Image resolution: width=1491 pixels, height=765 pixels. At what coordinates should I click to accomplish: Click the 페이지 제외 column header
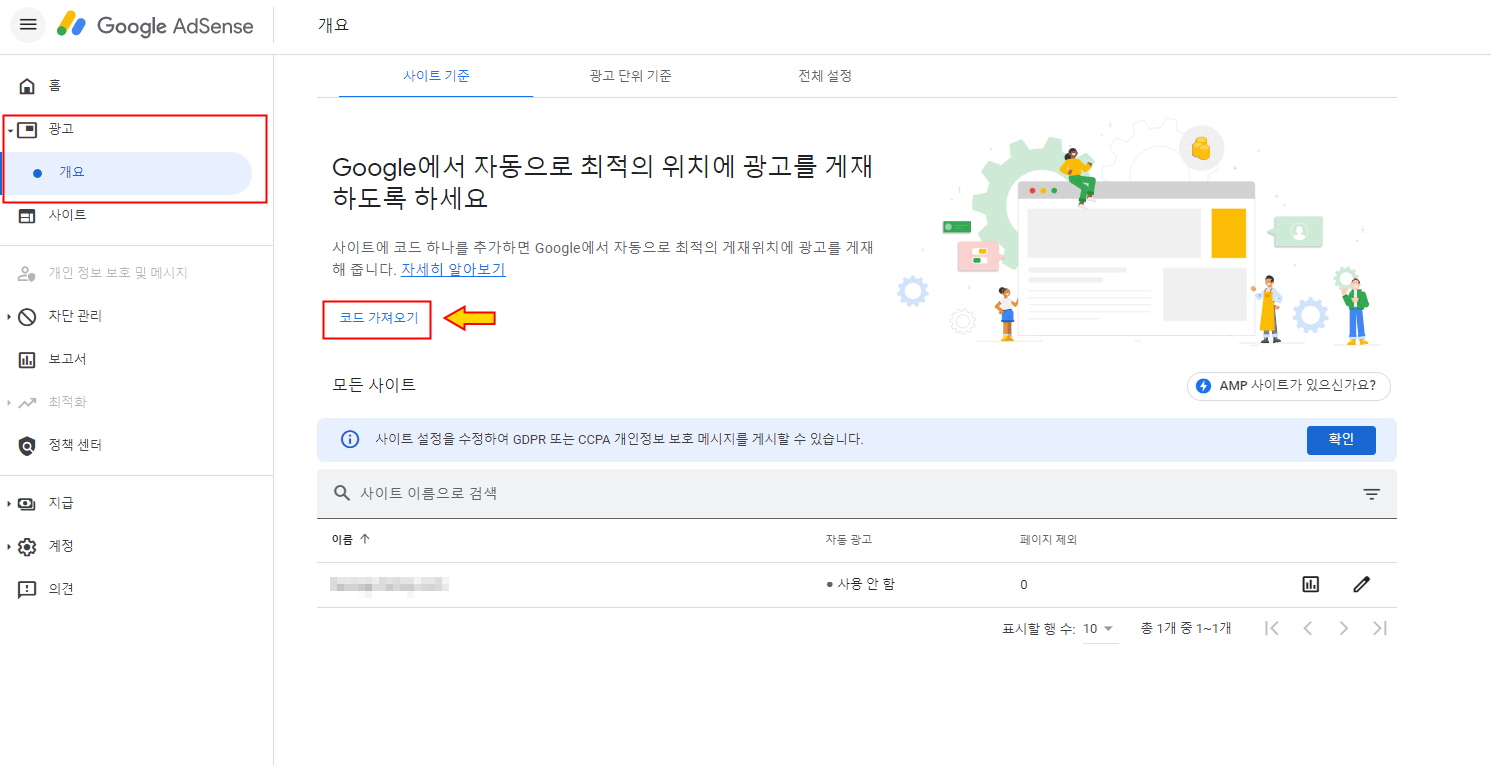pyautogui.click(x=1047, y=540)
